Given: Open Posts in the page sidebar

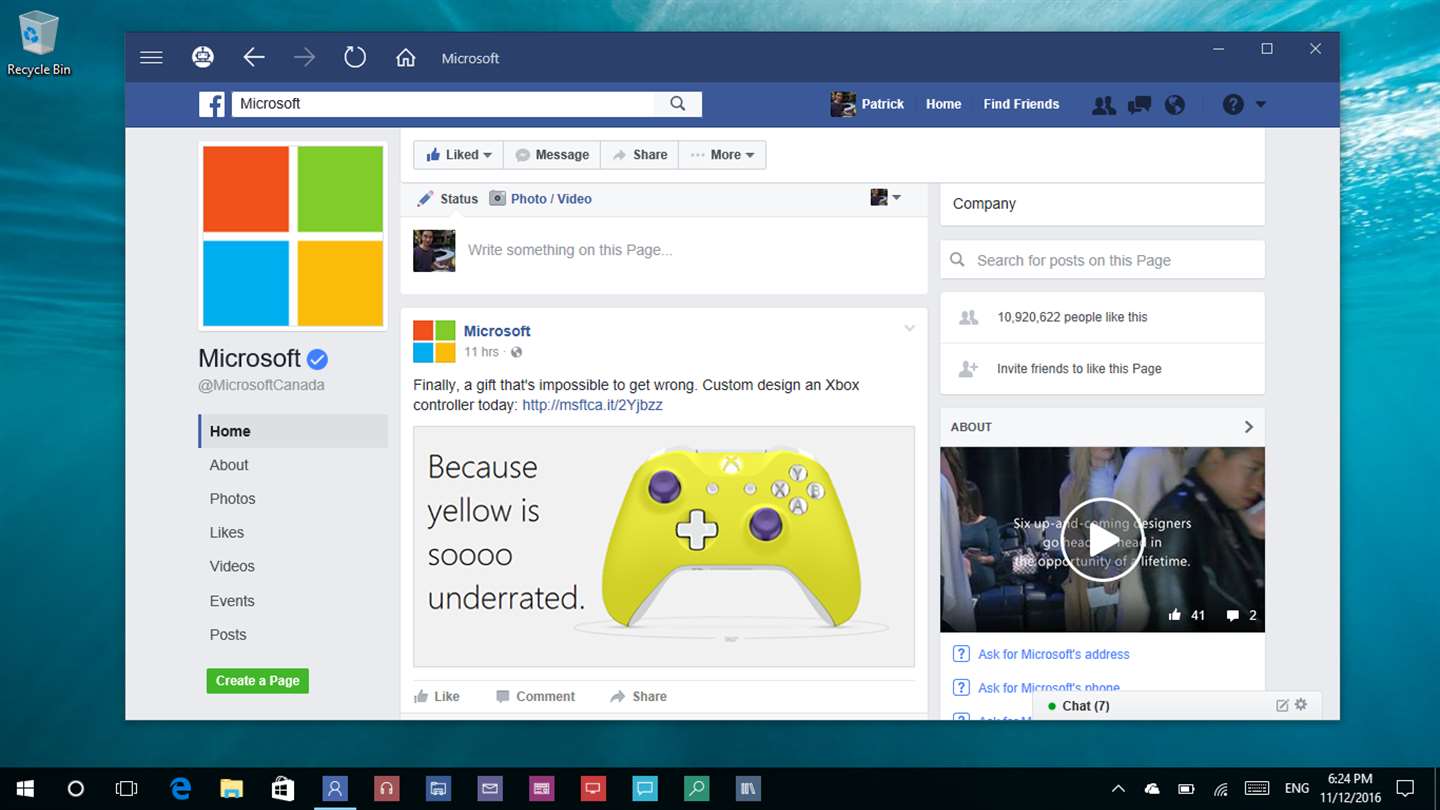Looking at the screenshot, I should tap(228, 635).
